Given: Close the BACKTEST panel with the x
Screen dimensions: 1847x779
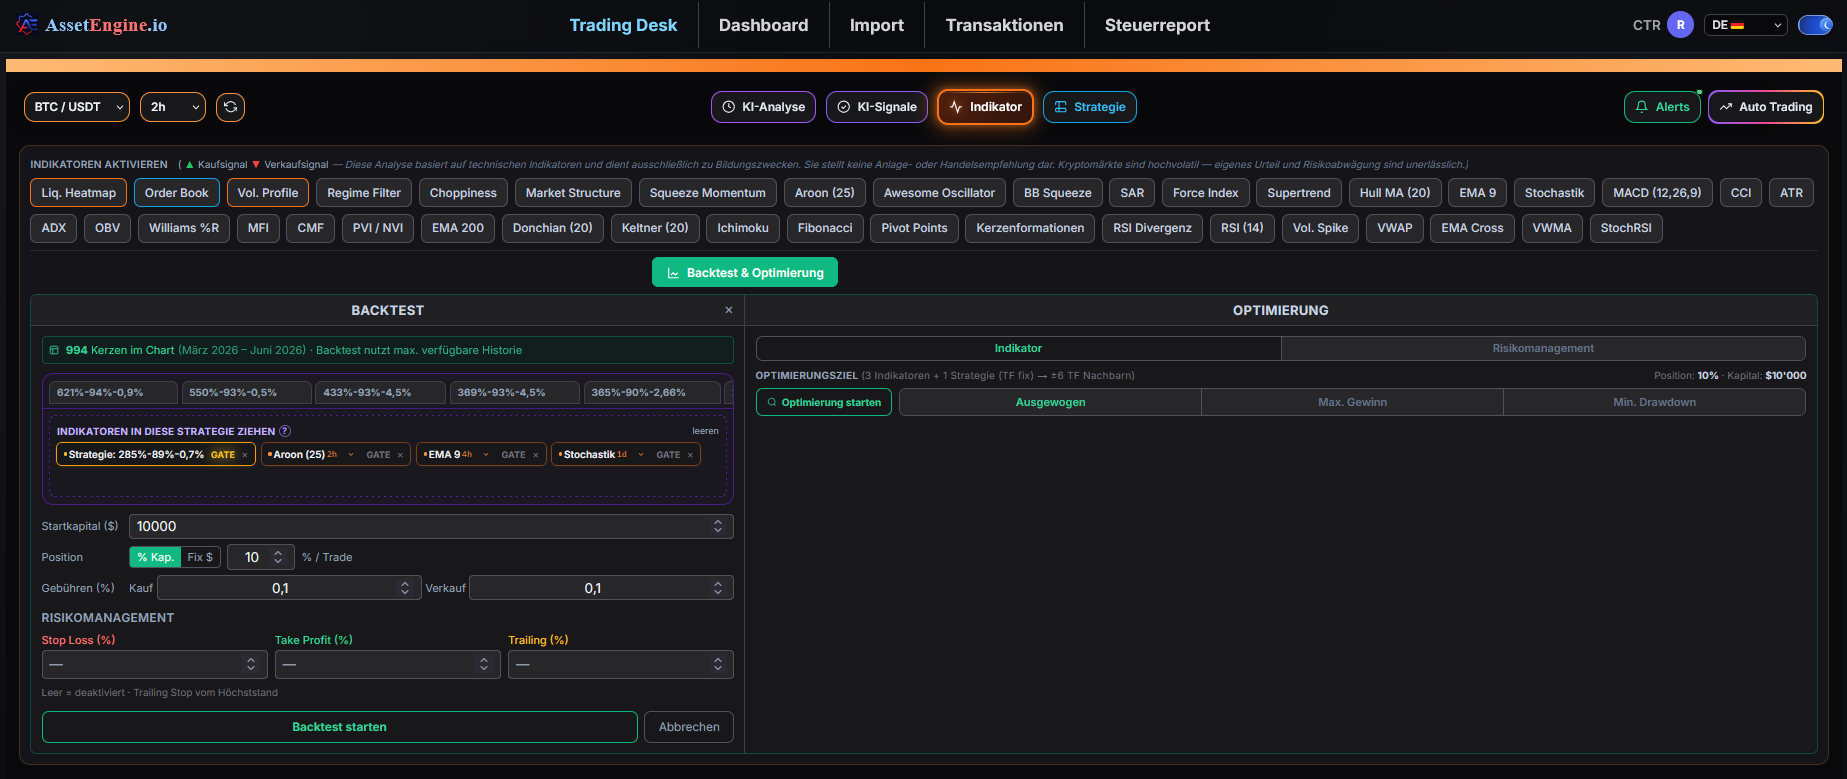Looking at the screenshot, I should click(729, 310).
